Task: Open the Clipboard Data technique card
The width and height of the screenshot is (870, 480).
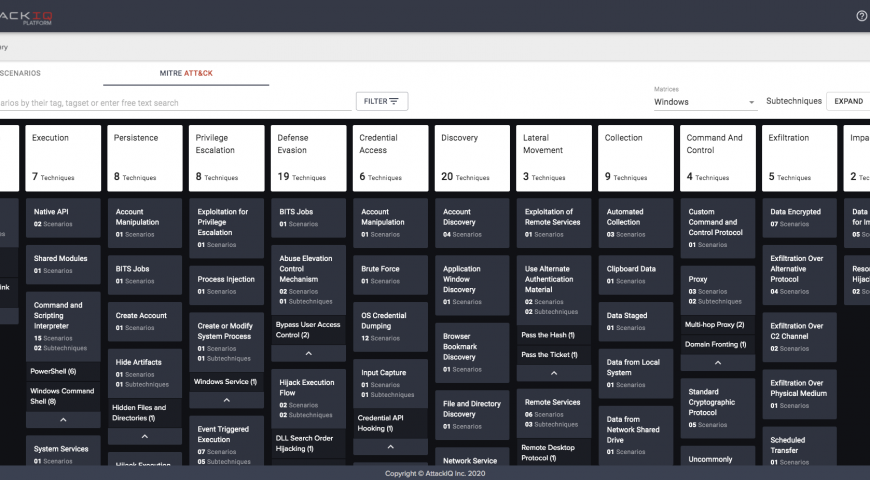Action: pos(636,275)
